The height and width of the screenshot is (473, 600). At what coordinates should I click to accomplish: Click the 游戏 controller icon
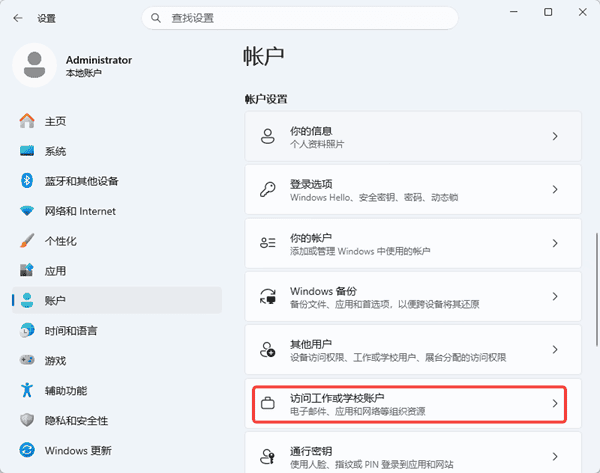tap(27, 360)
